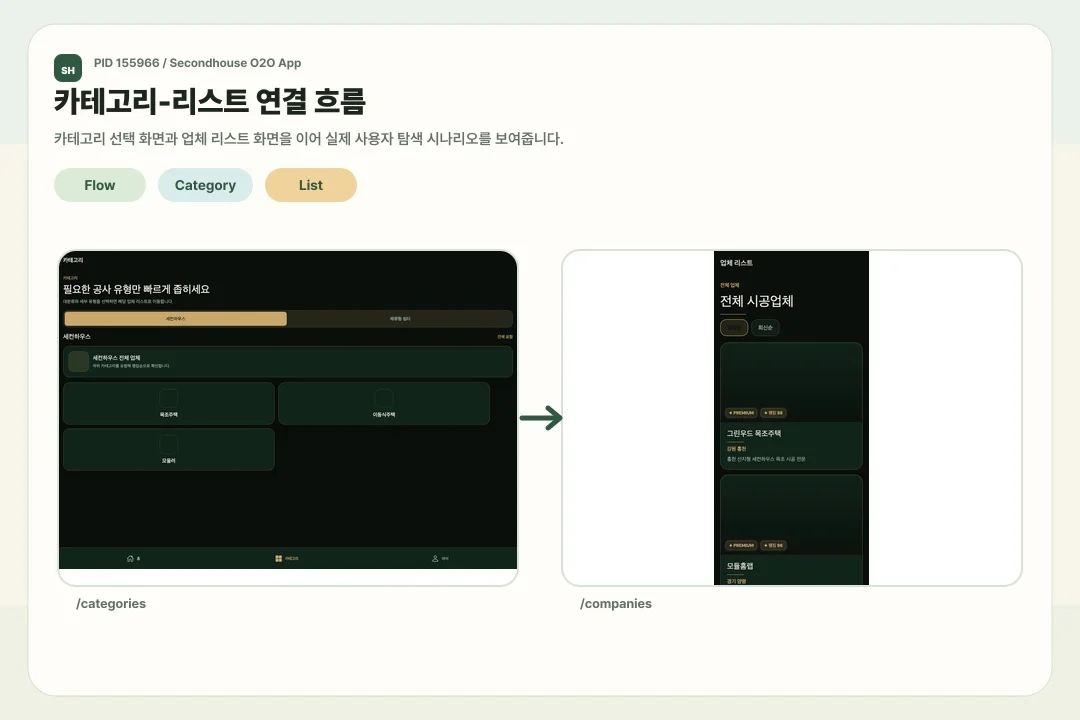Click the /companies caption
This screenshot has width=1080, height=720.
coord(616,604)
